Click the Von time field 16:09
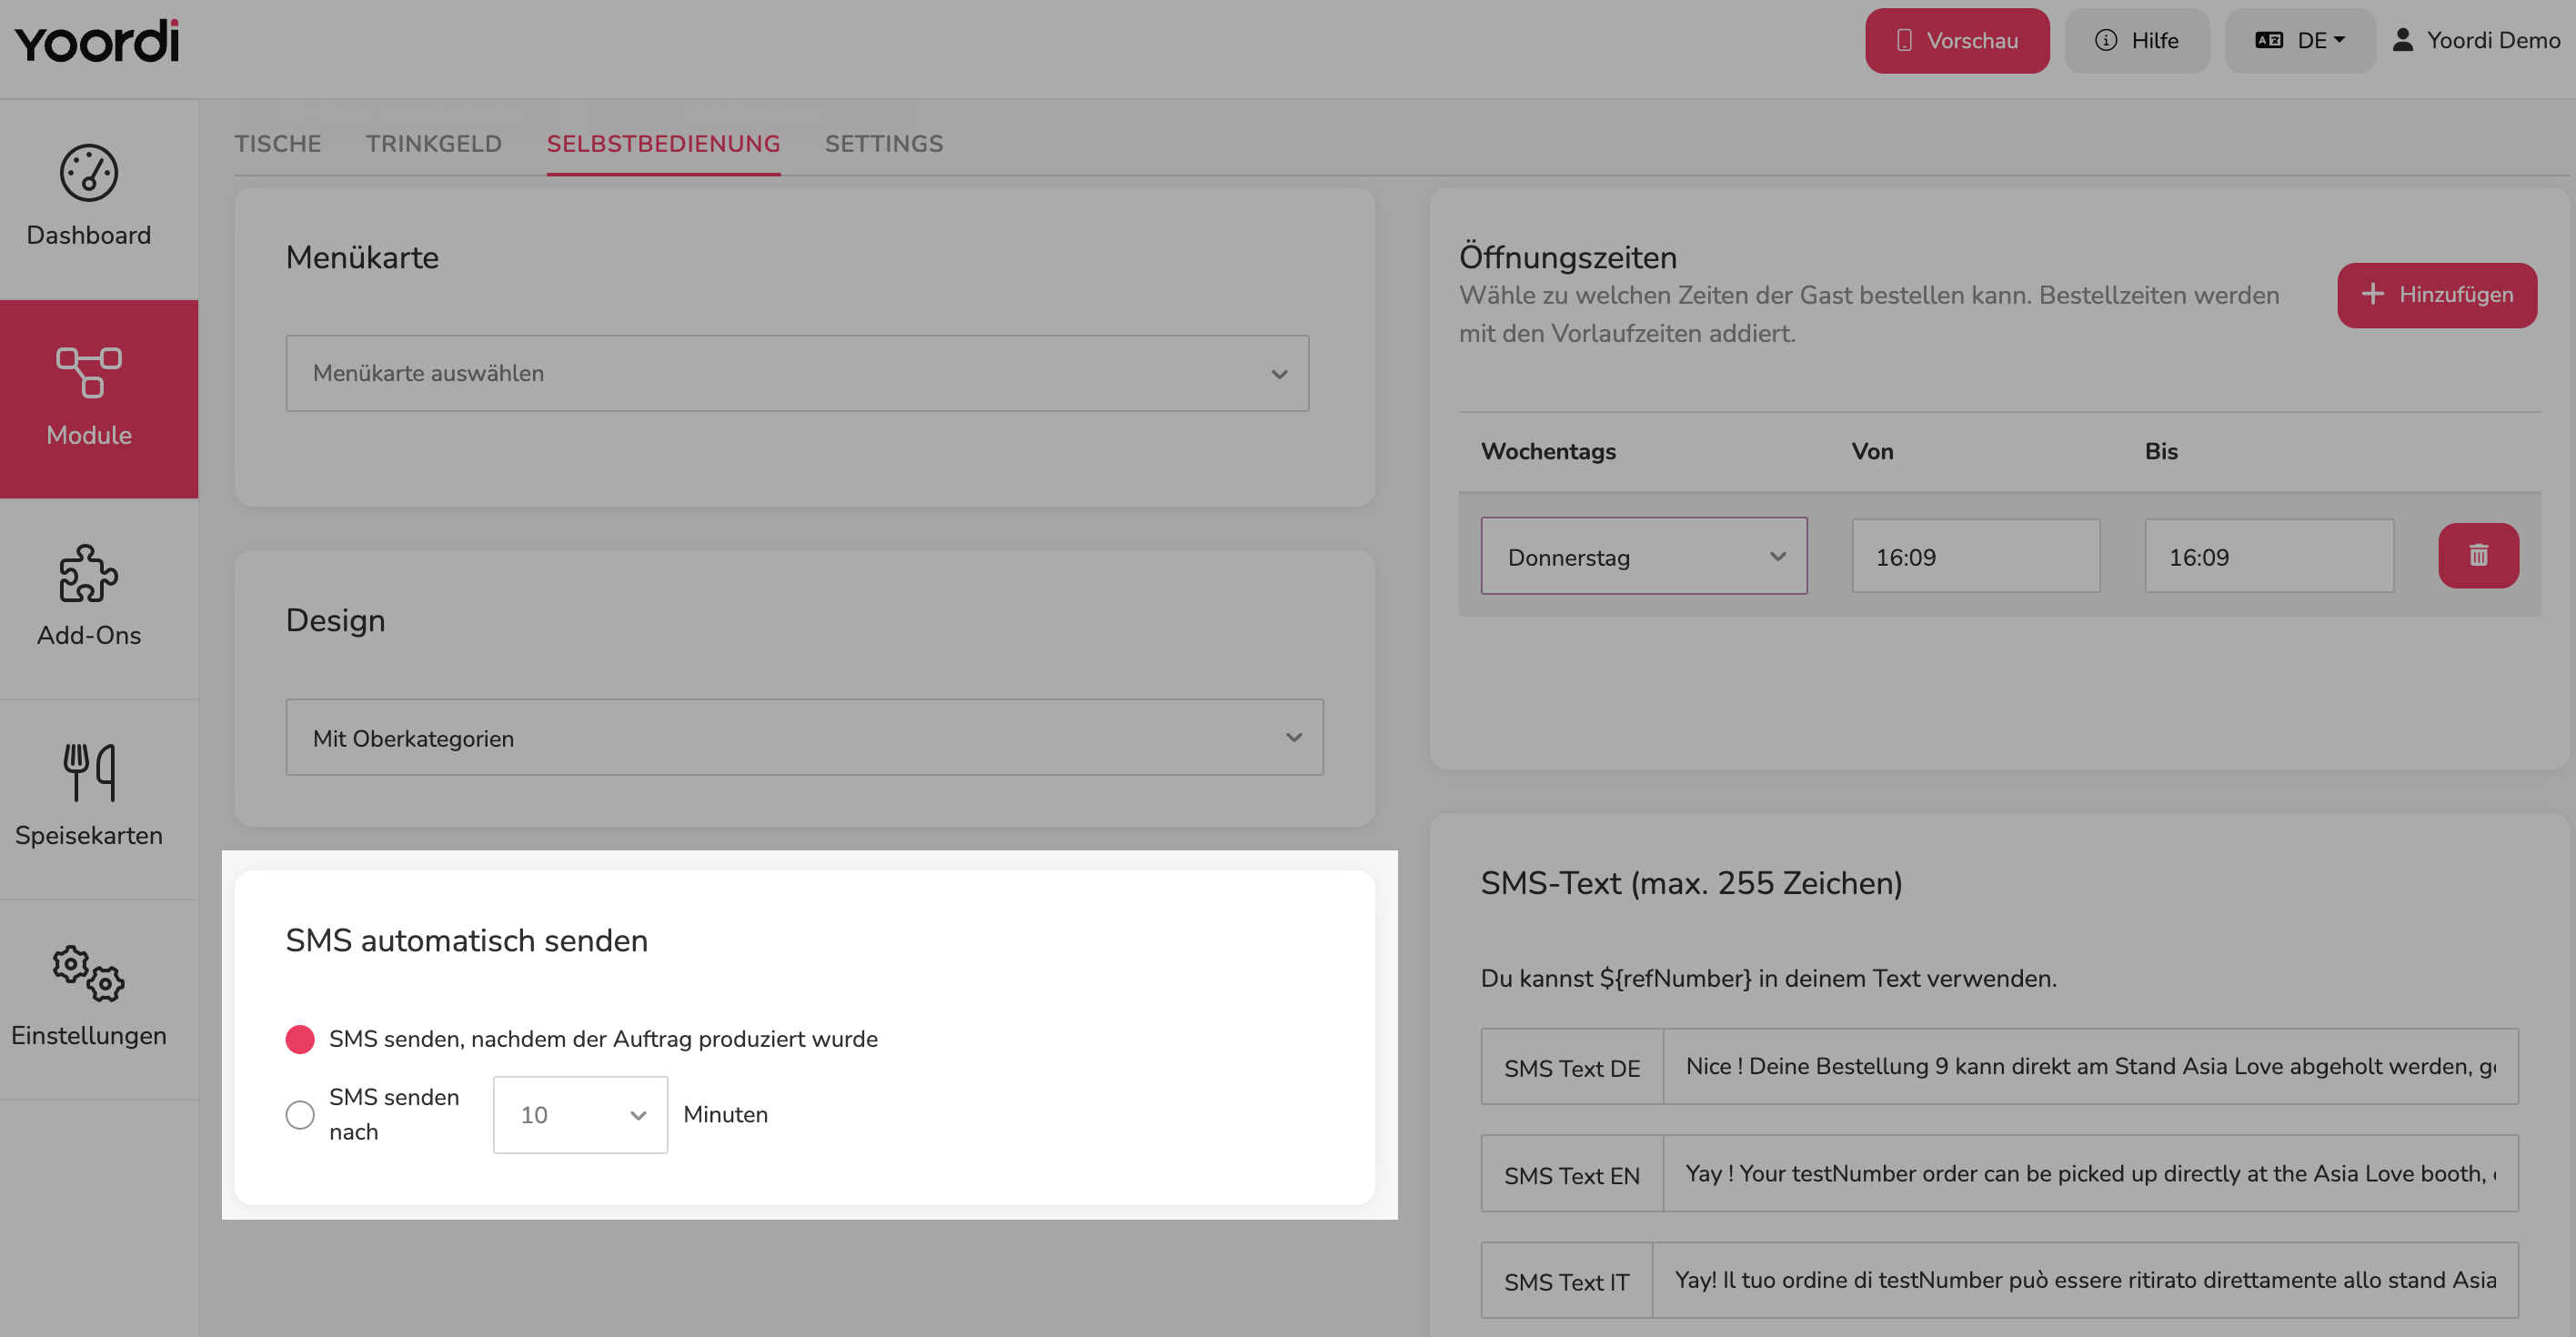Image resolution: width=2576 pixels, height=1337 pixels. 1975,556
